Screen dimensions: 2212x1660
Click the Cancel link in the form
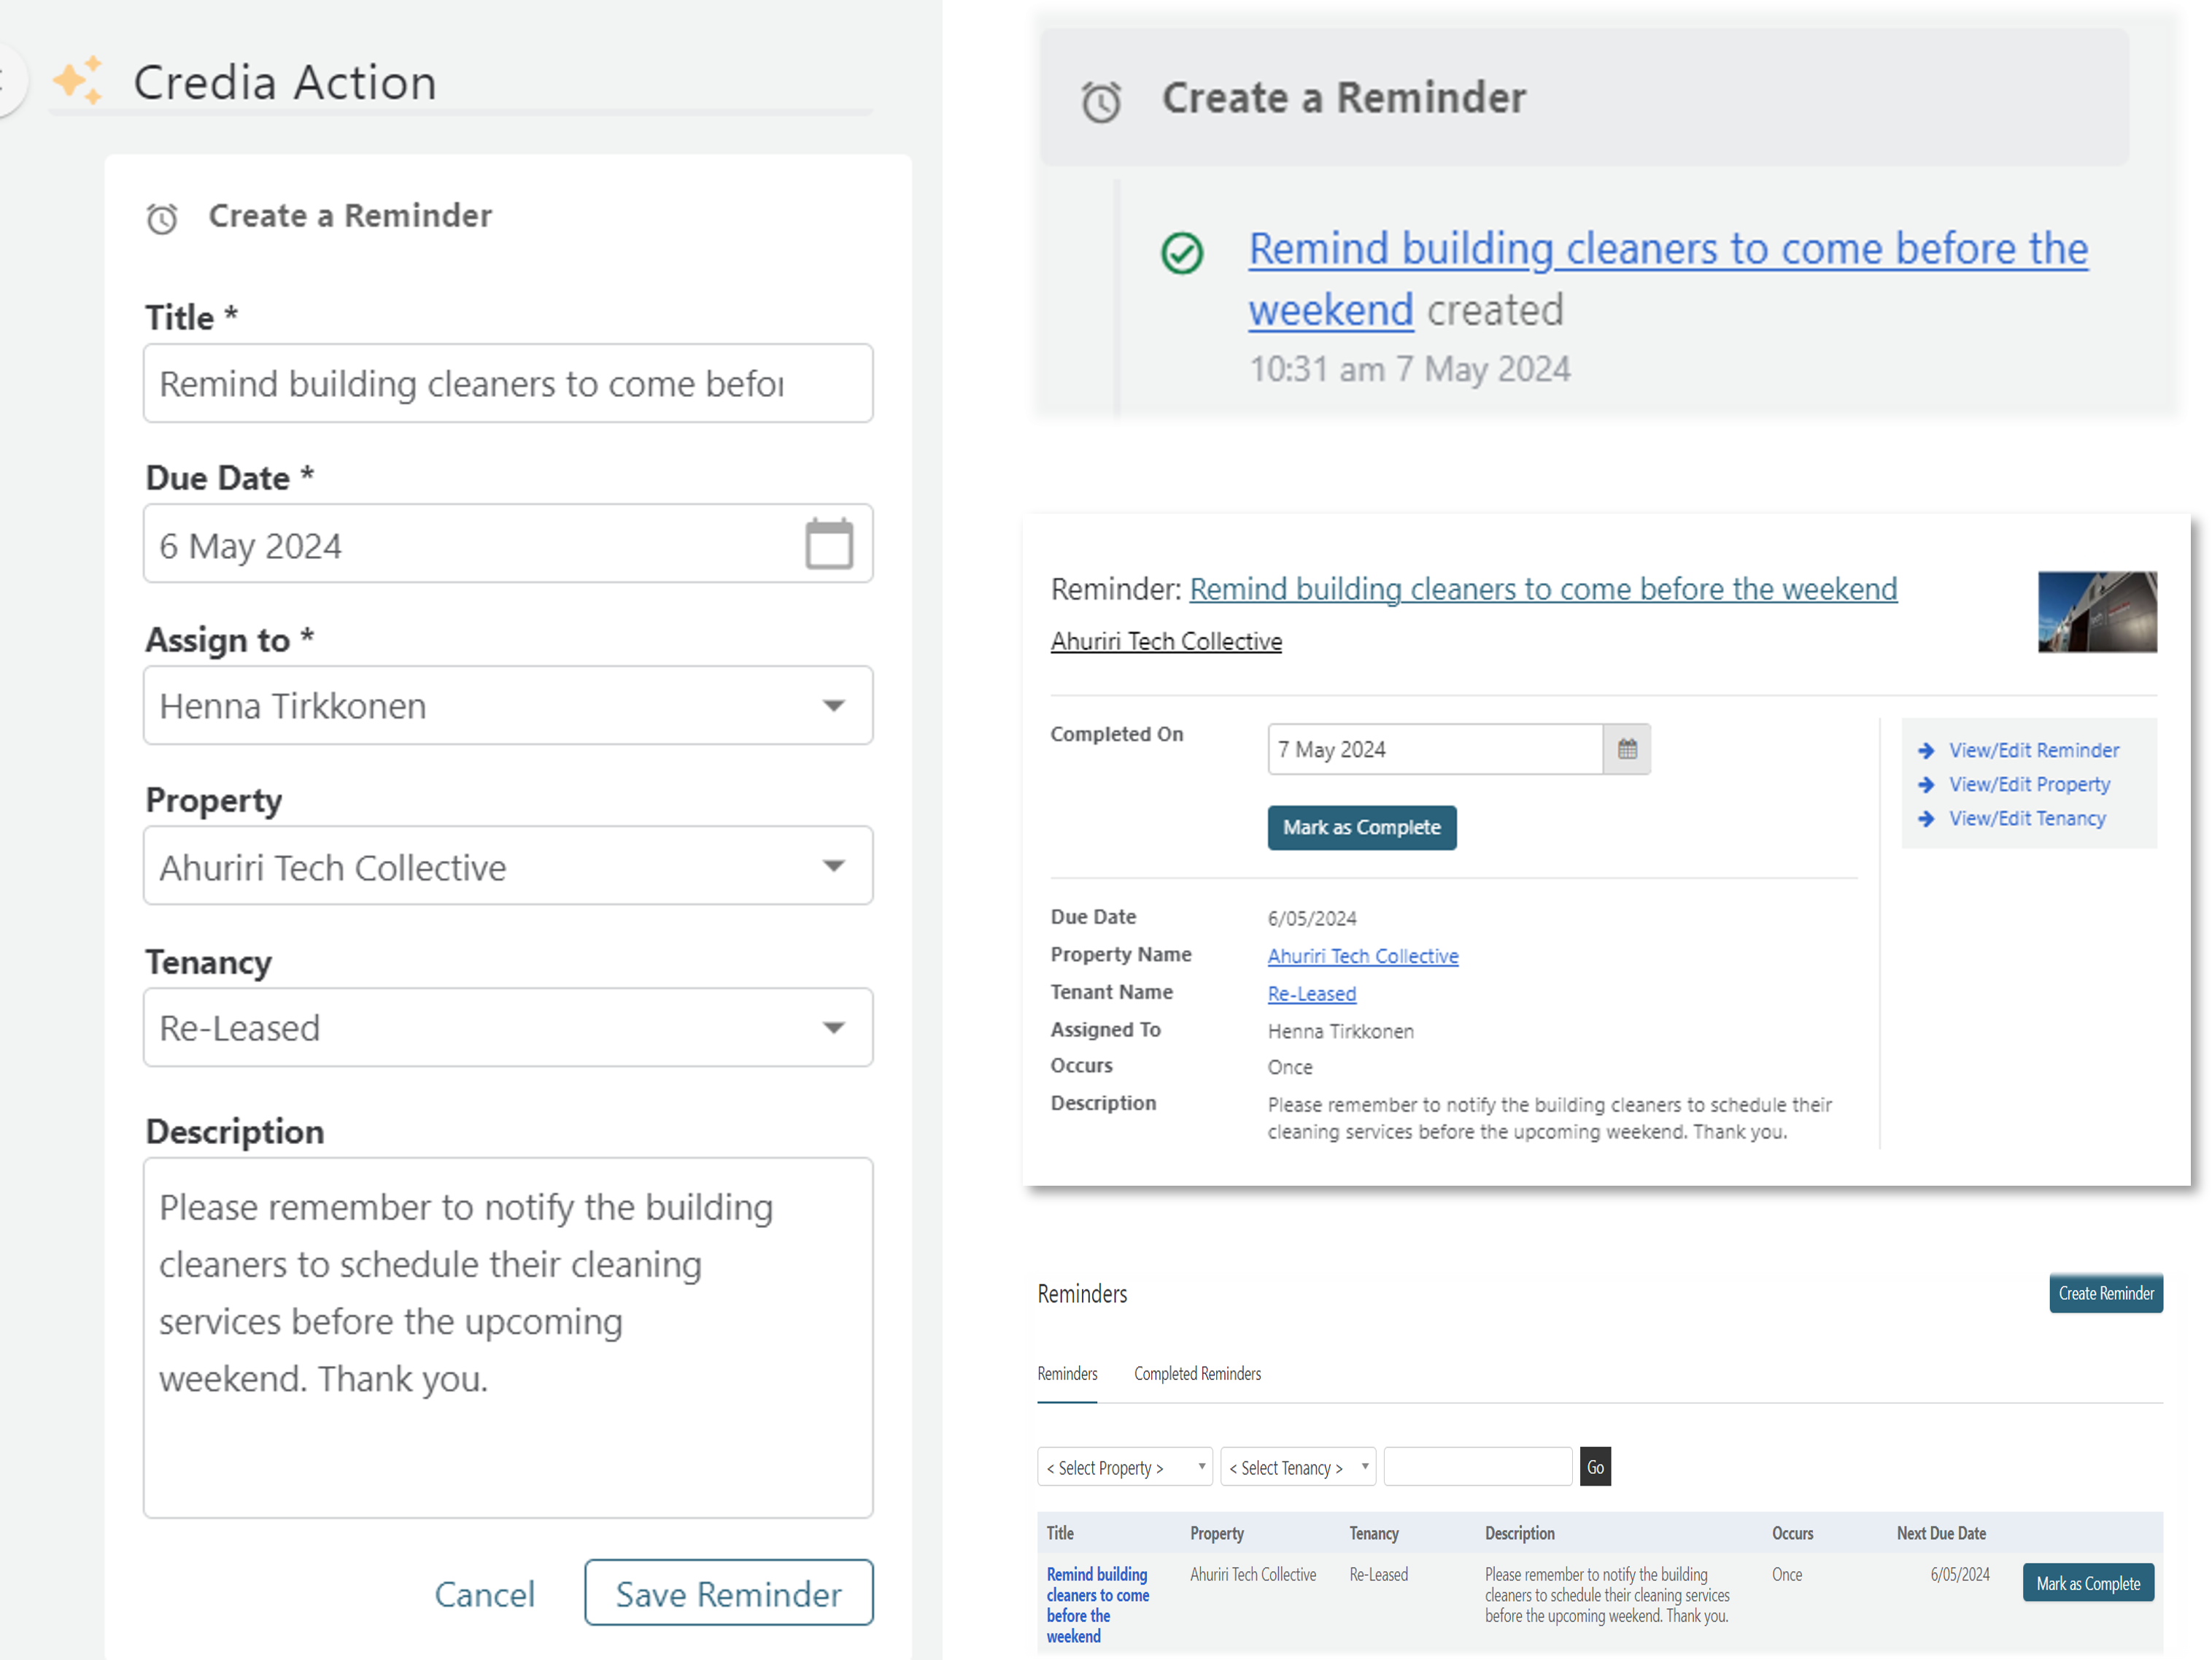[x=484, y=1594]
